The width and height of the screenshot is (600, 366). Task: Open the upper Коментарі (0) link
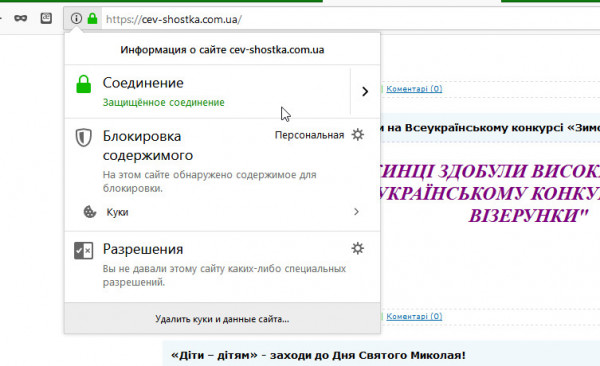coord(414,89)
